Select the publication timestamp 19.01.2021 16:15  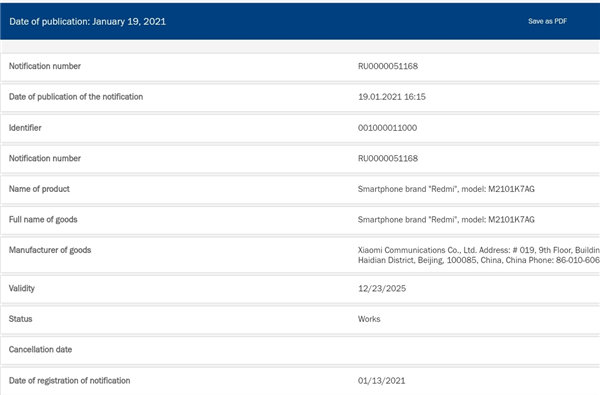pyautogui.click(x=391, y=97)
